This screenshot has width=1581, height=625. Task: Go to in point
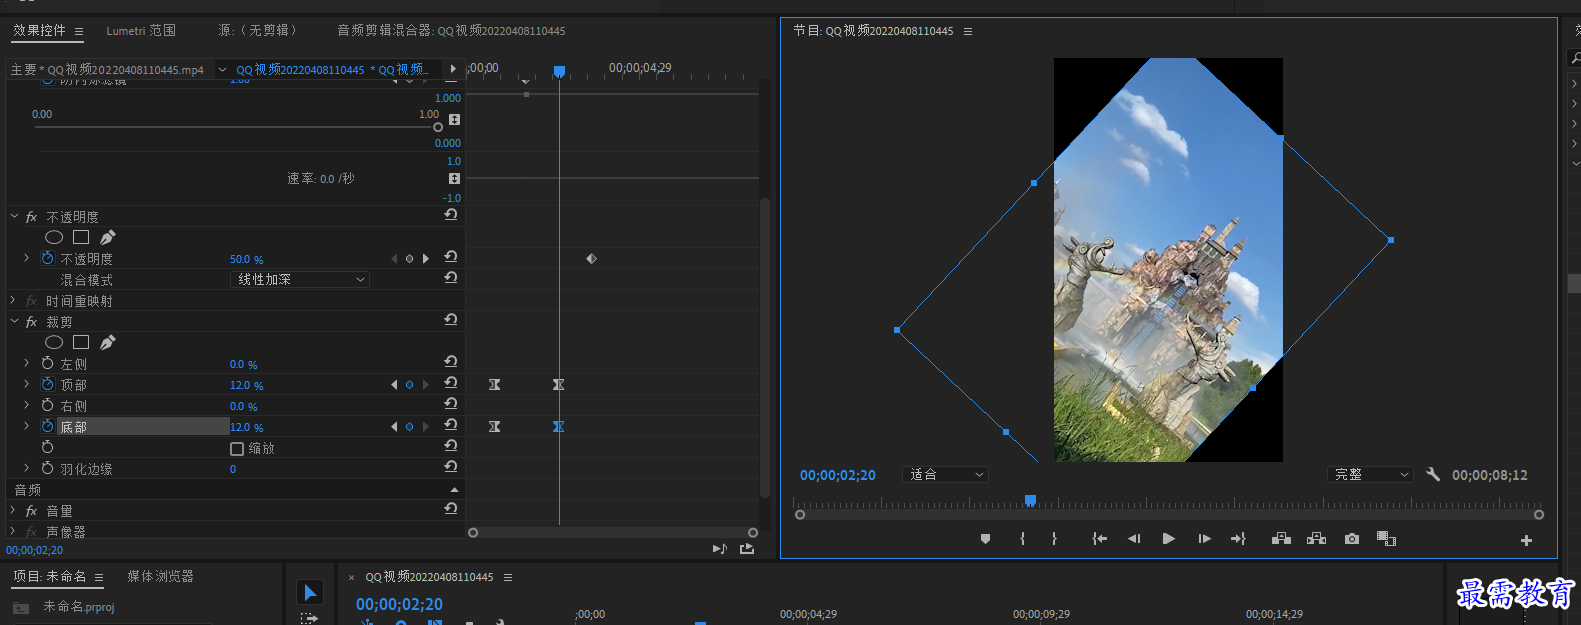tap(1100, 539)
